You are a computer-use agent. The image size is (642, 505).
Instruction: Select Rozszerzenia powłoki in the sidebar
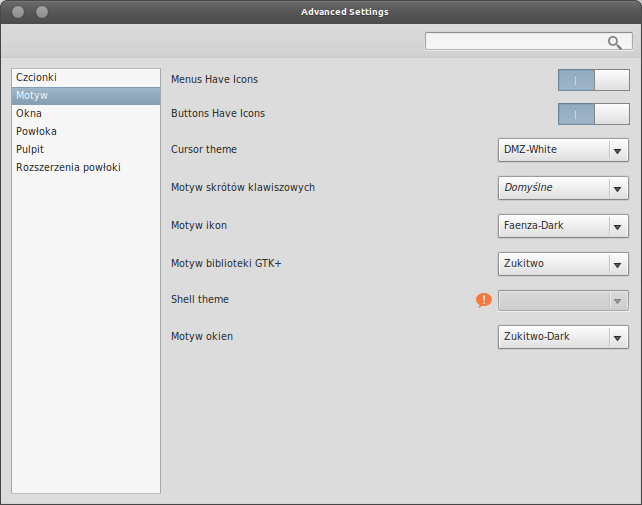(86, 168)
